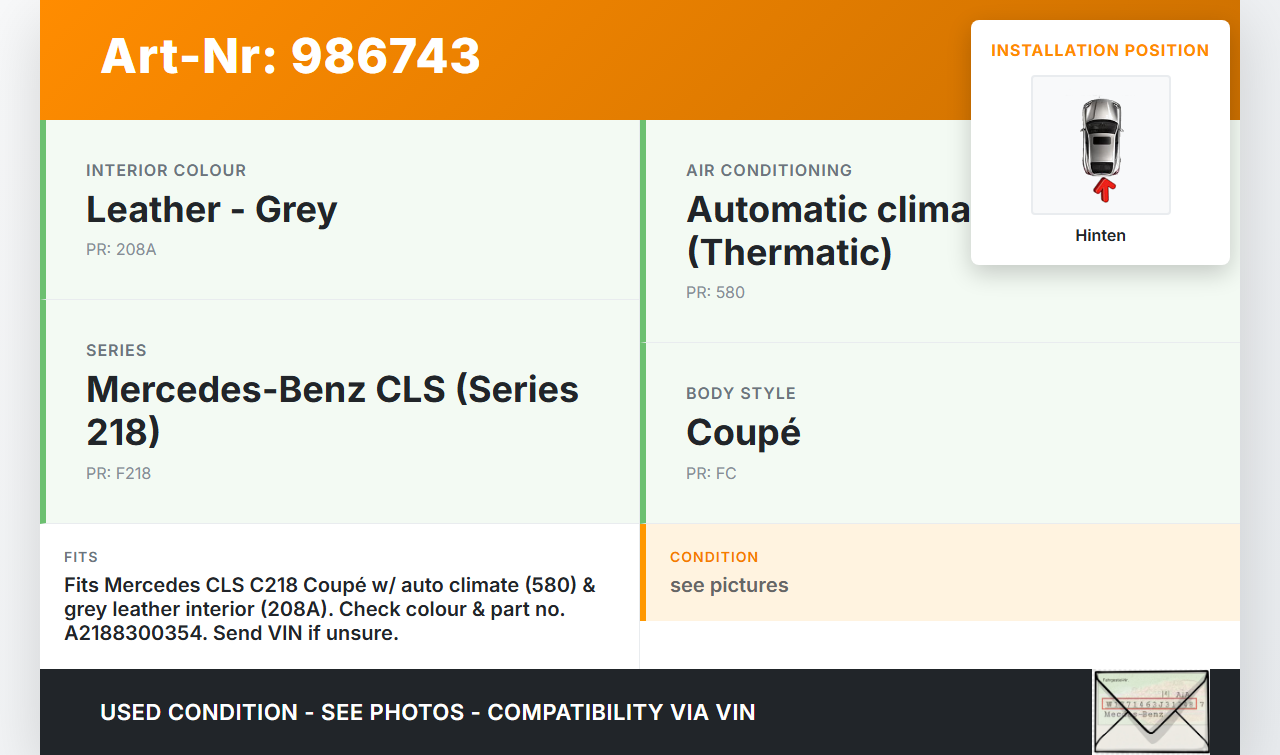
Task: Select the Leather - Grey interior value
Action: pos(212,210)
